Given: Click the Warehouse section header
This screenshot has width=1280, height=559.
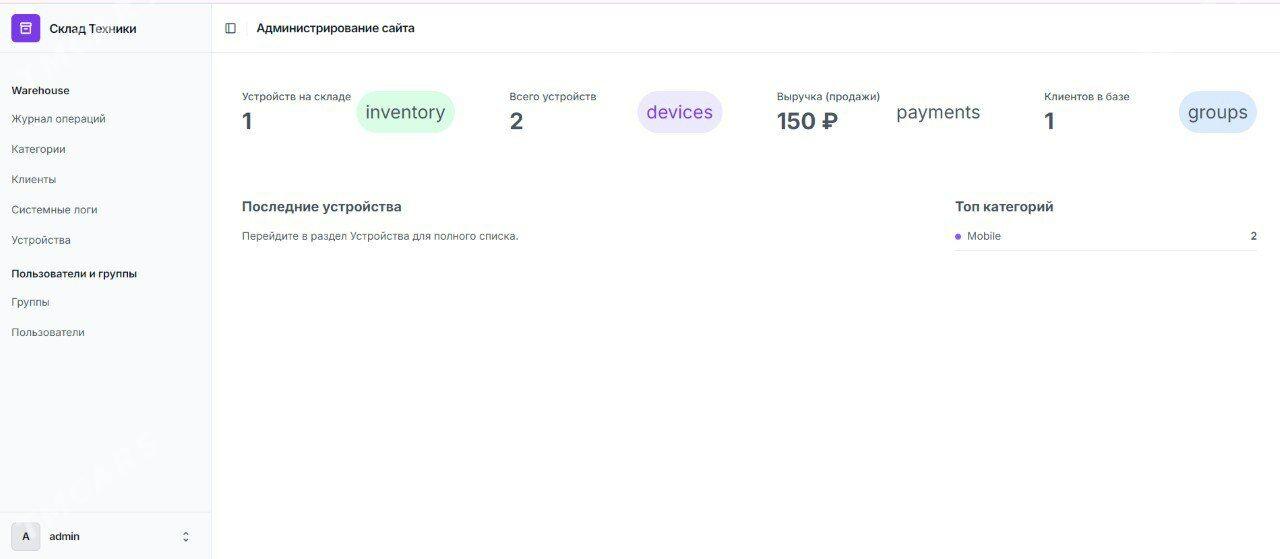Looking at the screenshot, I should coord(40,90).
